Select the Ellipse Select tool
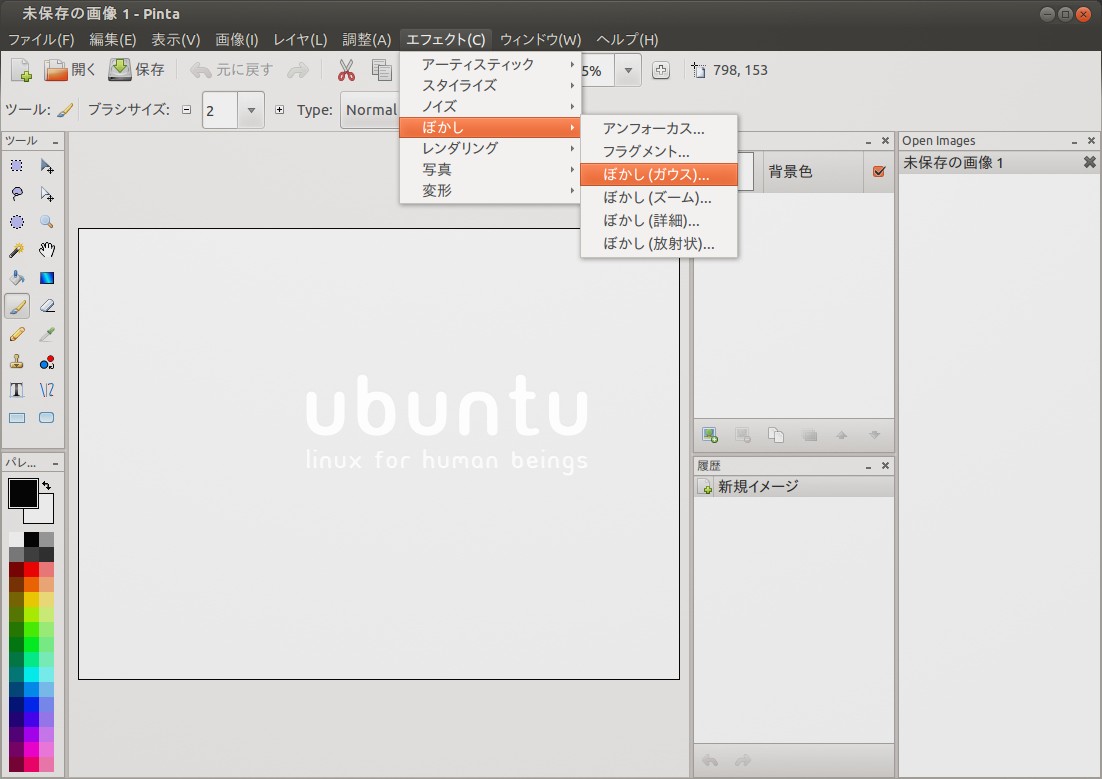Viewport: 1102px width, 779px height. (17, 222)
